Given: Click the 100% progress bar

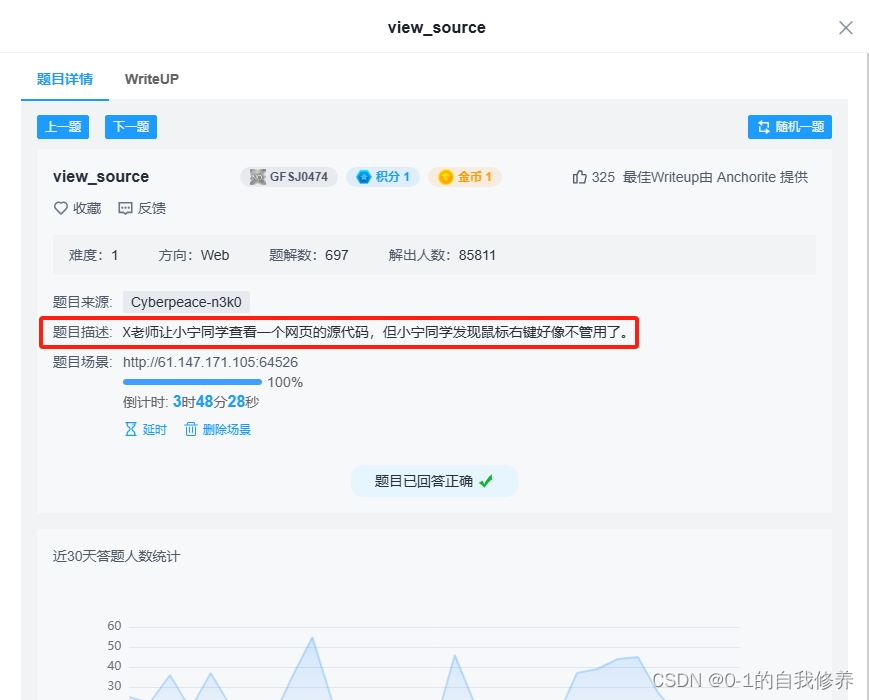Looking at the screenshot, I should coord(192,382).
